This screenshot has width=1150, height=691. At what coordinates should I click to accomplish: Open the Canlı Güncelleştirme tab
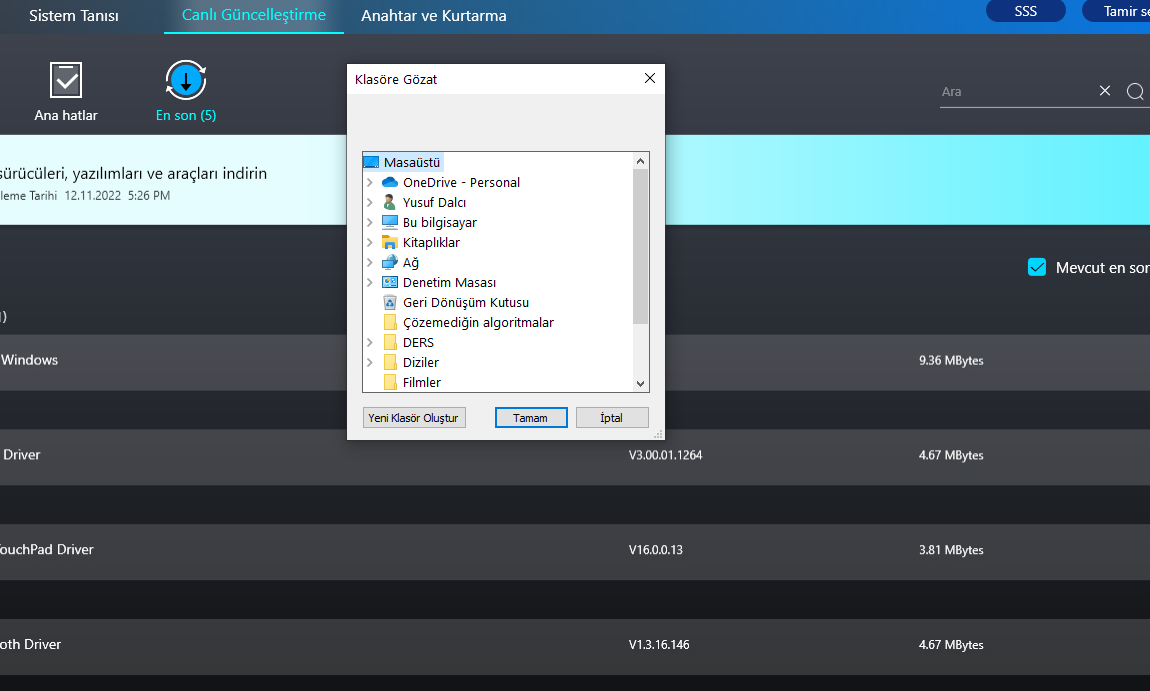254,15
